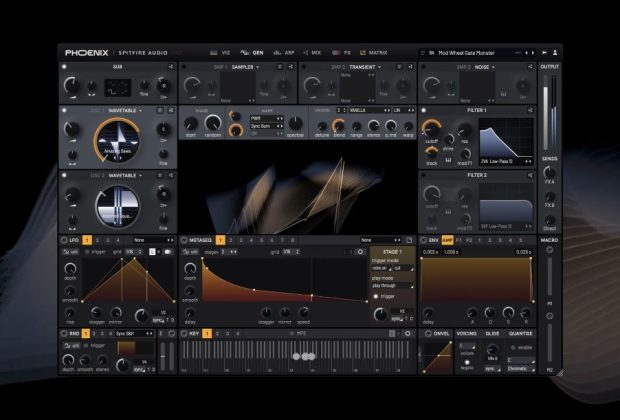This screenshot has width=620, height=420.
Task: Toggle the SUB oscillator power
Action: tap(64, 67)
